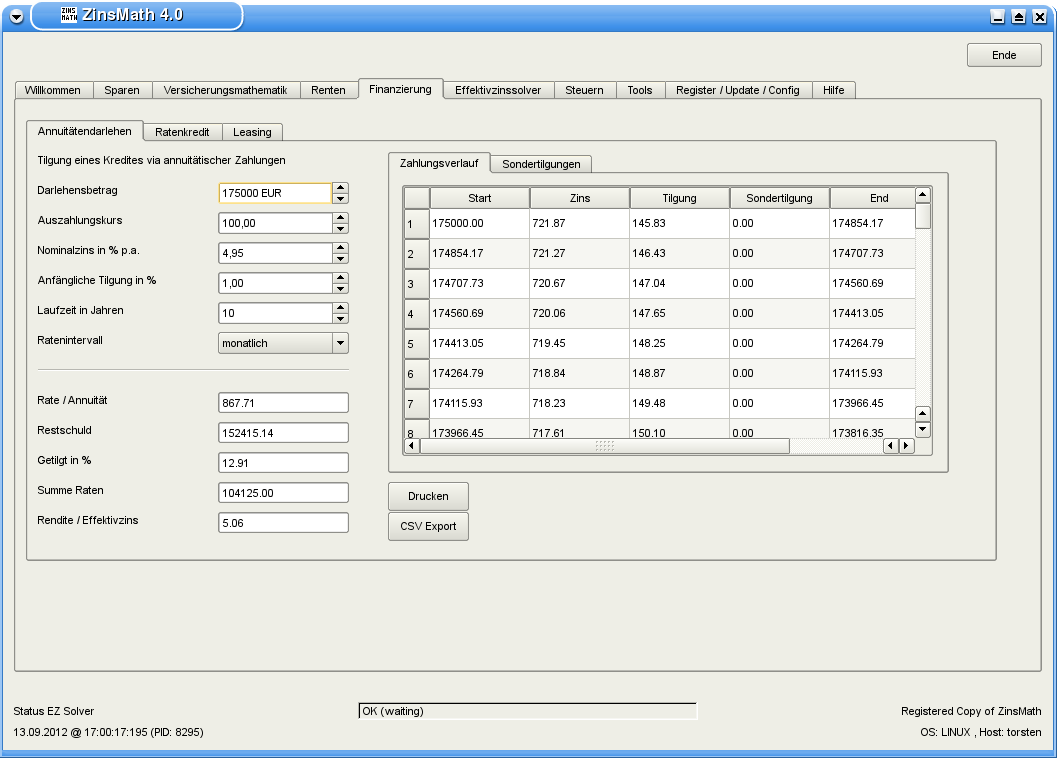The width and height of the screenshot is (1057, 758).
Task: Increase Laufzeit in Jahren with up arrow
Action: pyautogui.click(x=340, y=307)
